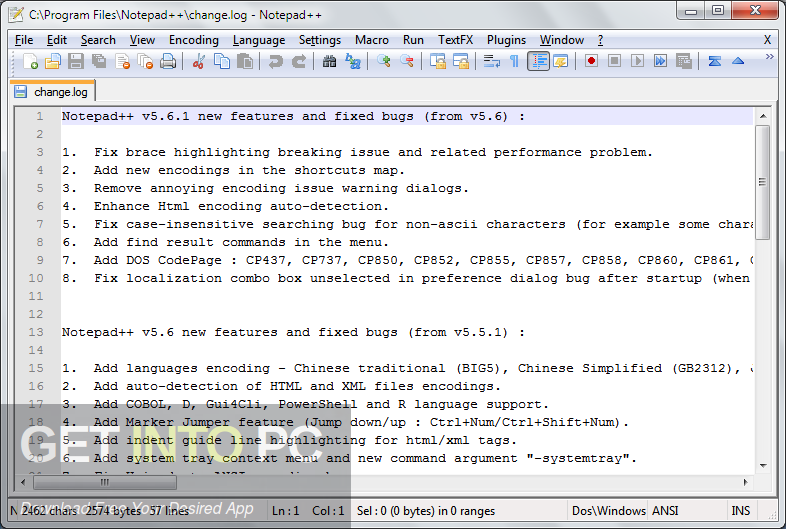
Task: Click the Cut scissors icon
Action: tap(199, 61)
